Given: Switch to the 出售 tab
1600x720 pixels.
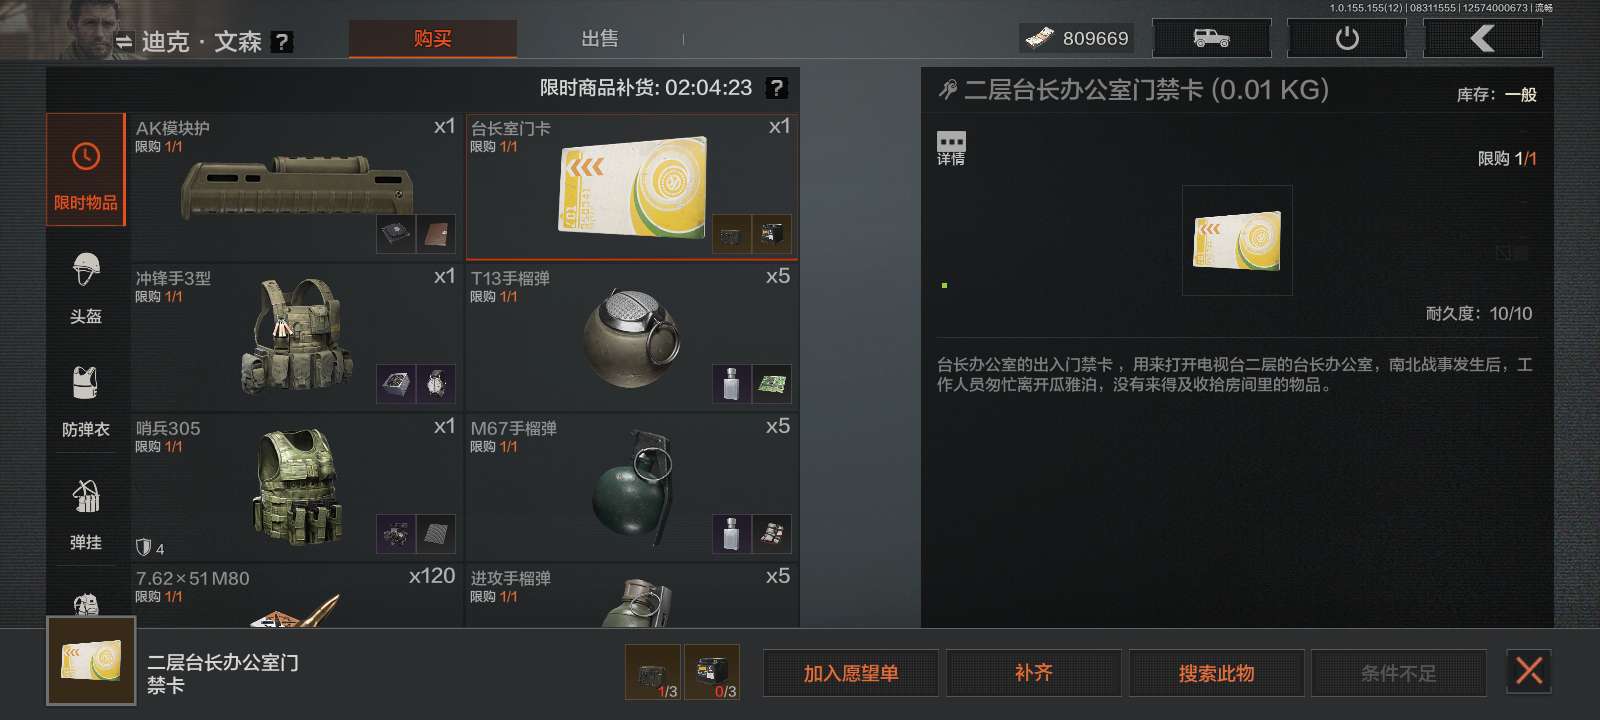Looking at the screenshot, I should (600, 39).
